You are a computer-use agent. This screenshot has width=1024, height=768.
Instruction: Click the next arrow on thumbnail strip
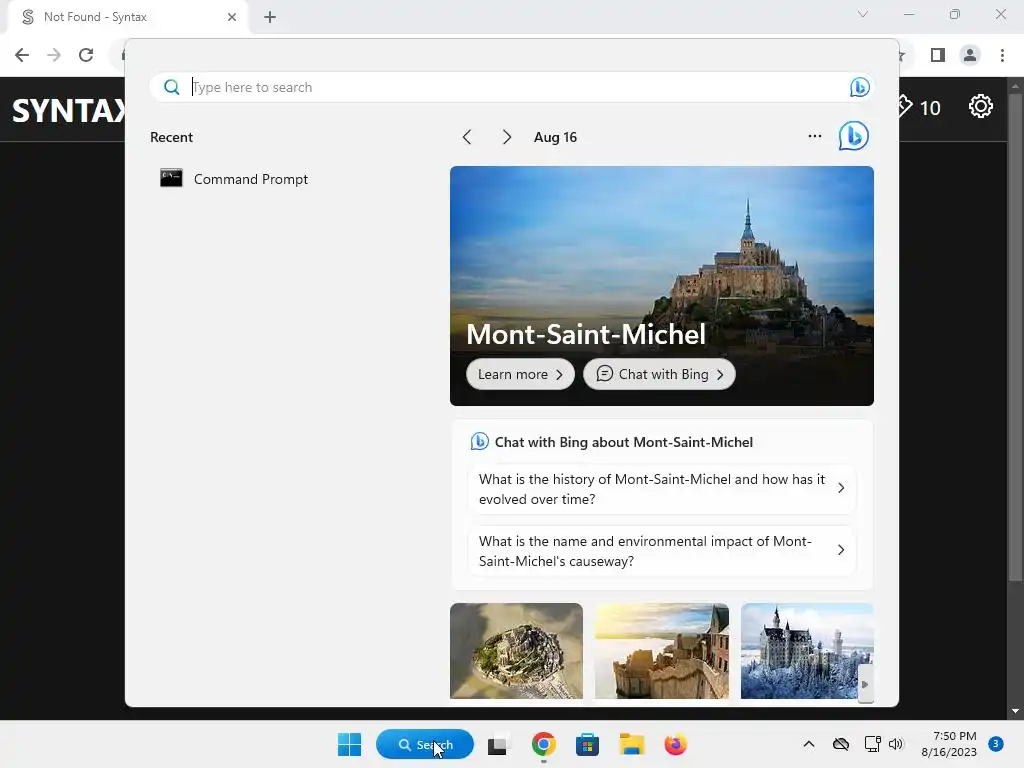[x=865, y=684]
